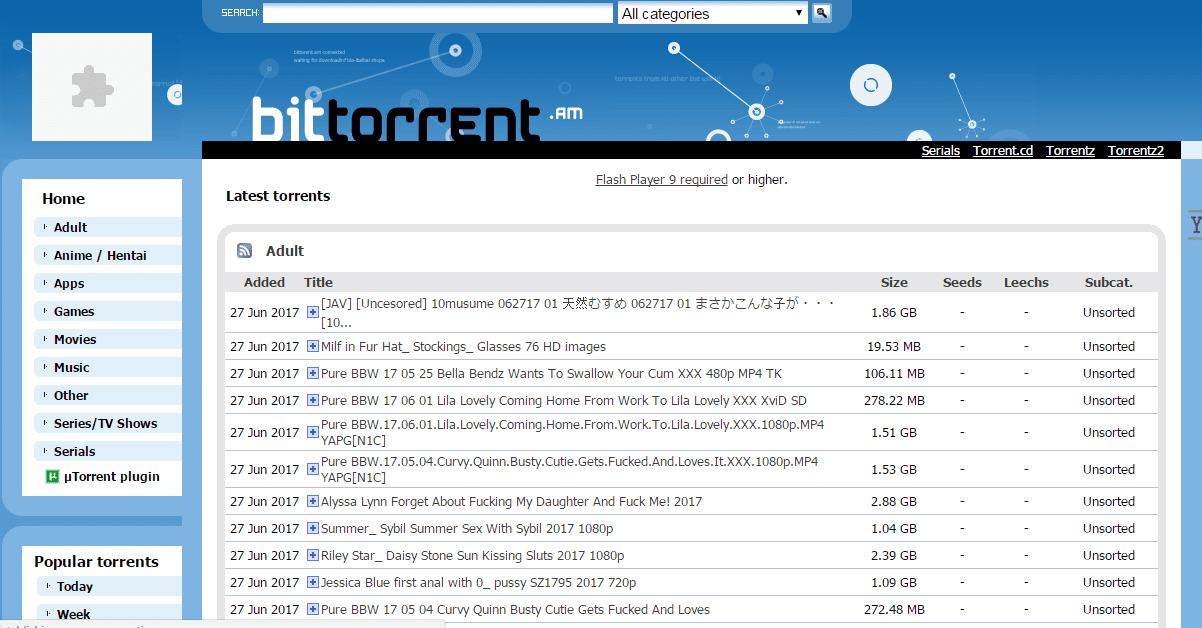Expand plus icon for Curvy Quinn 272.48 MB row
This screenshot has height=628, width=1202.
[313, 609]
